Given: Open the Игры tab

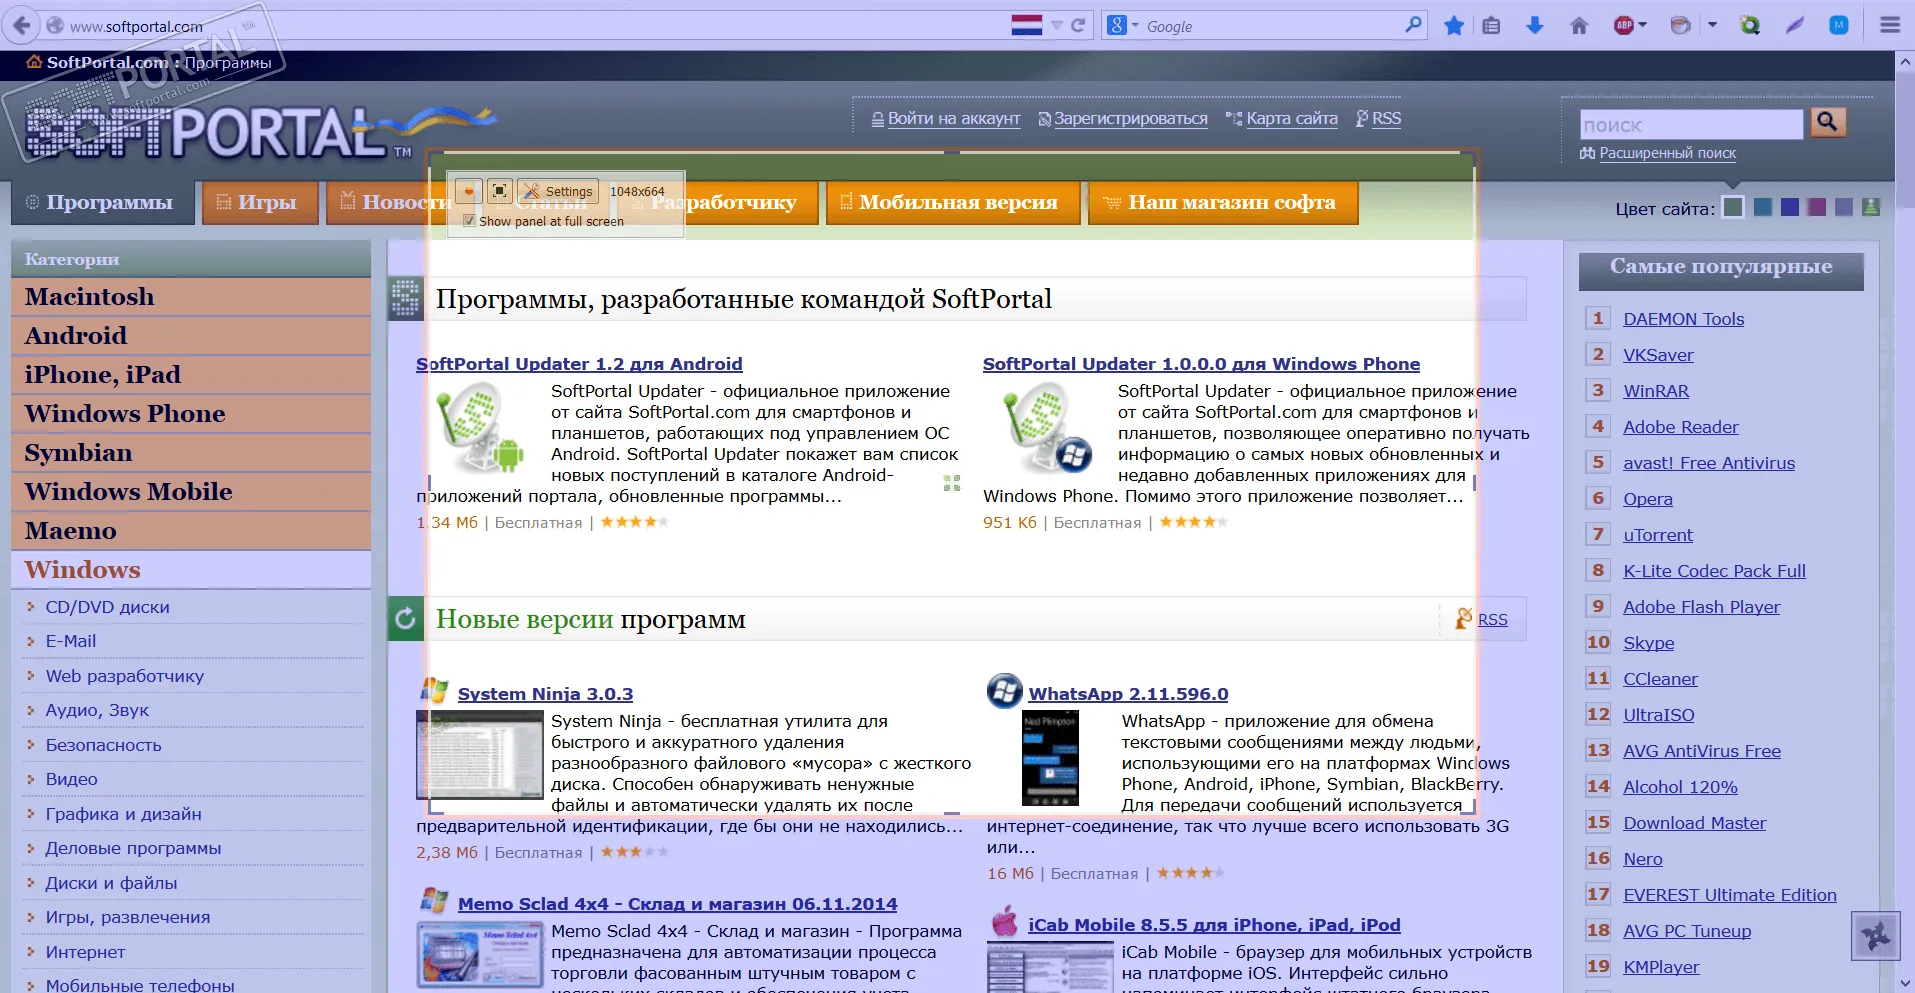Looking at the screenshot, I should 260,203.
